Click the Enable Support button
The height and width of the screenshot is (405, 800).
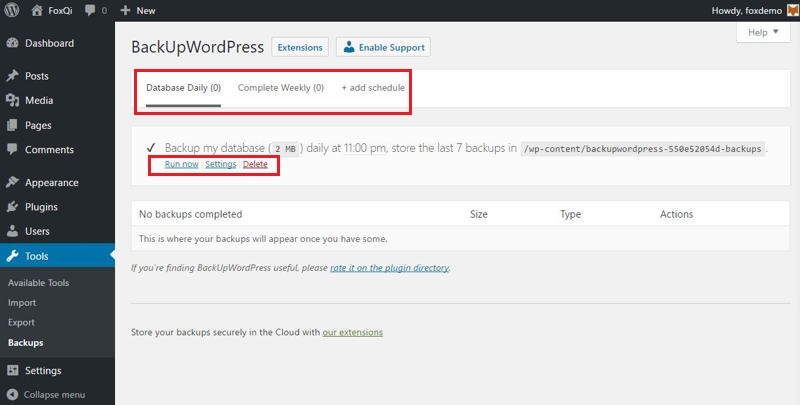click(x=383, y=47)
